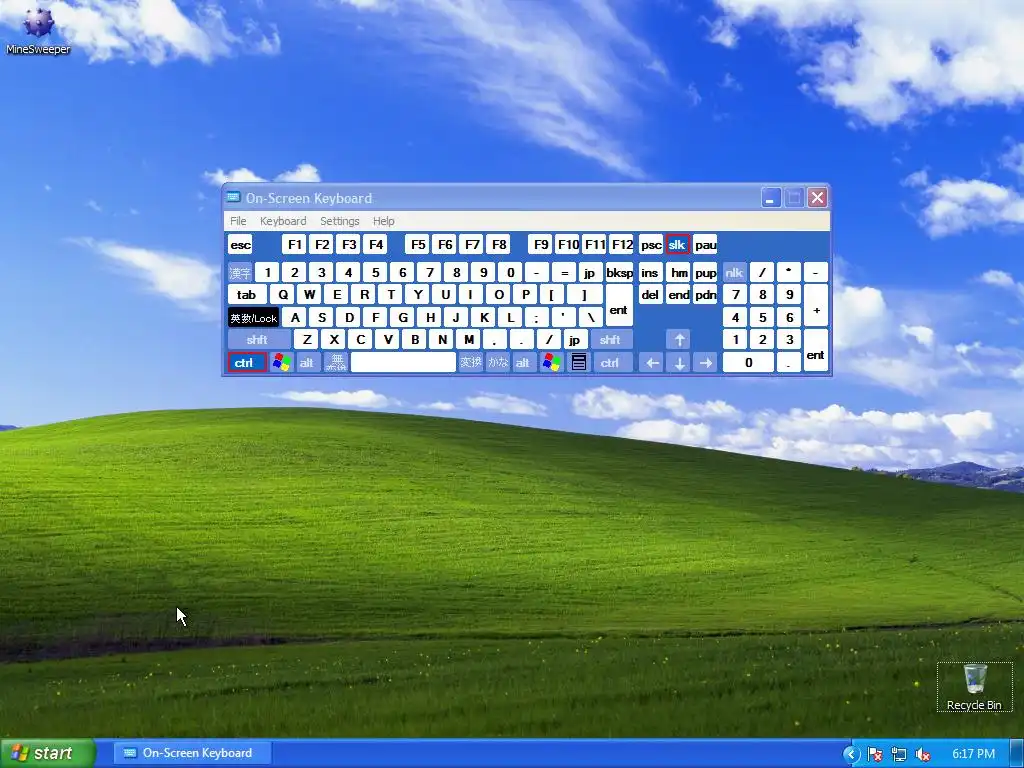The height and width of the screenshot is (768, 1024).
Task: Click the main ent key beside brackets
Action: coord(619,306)
